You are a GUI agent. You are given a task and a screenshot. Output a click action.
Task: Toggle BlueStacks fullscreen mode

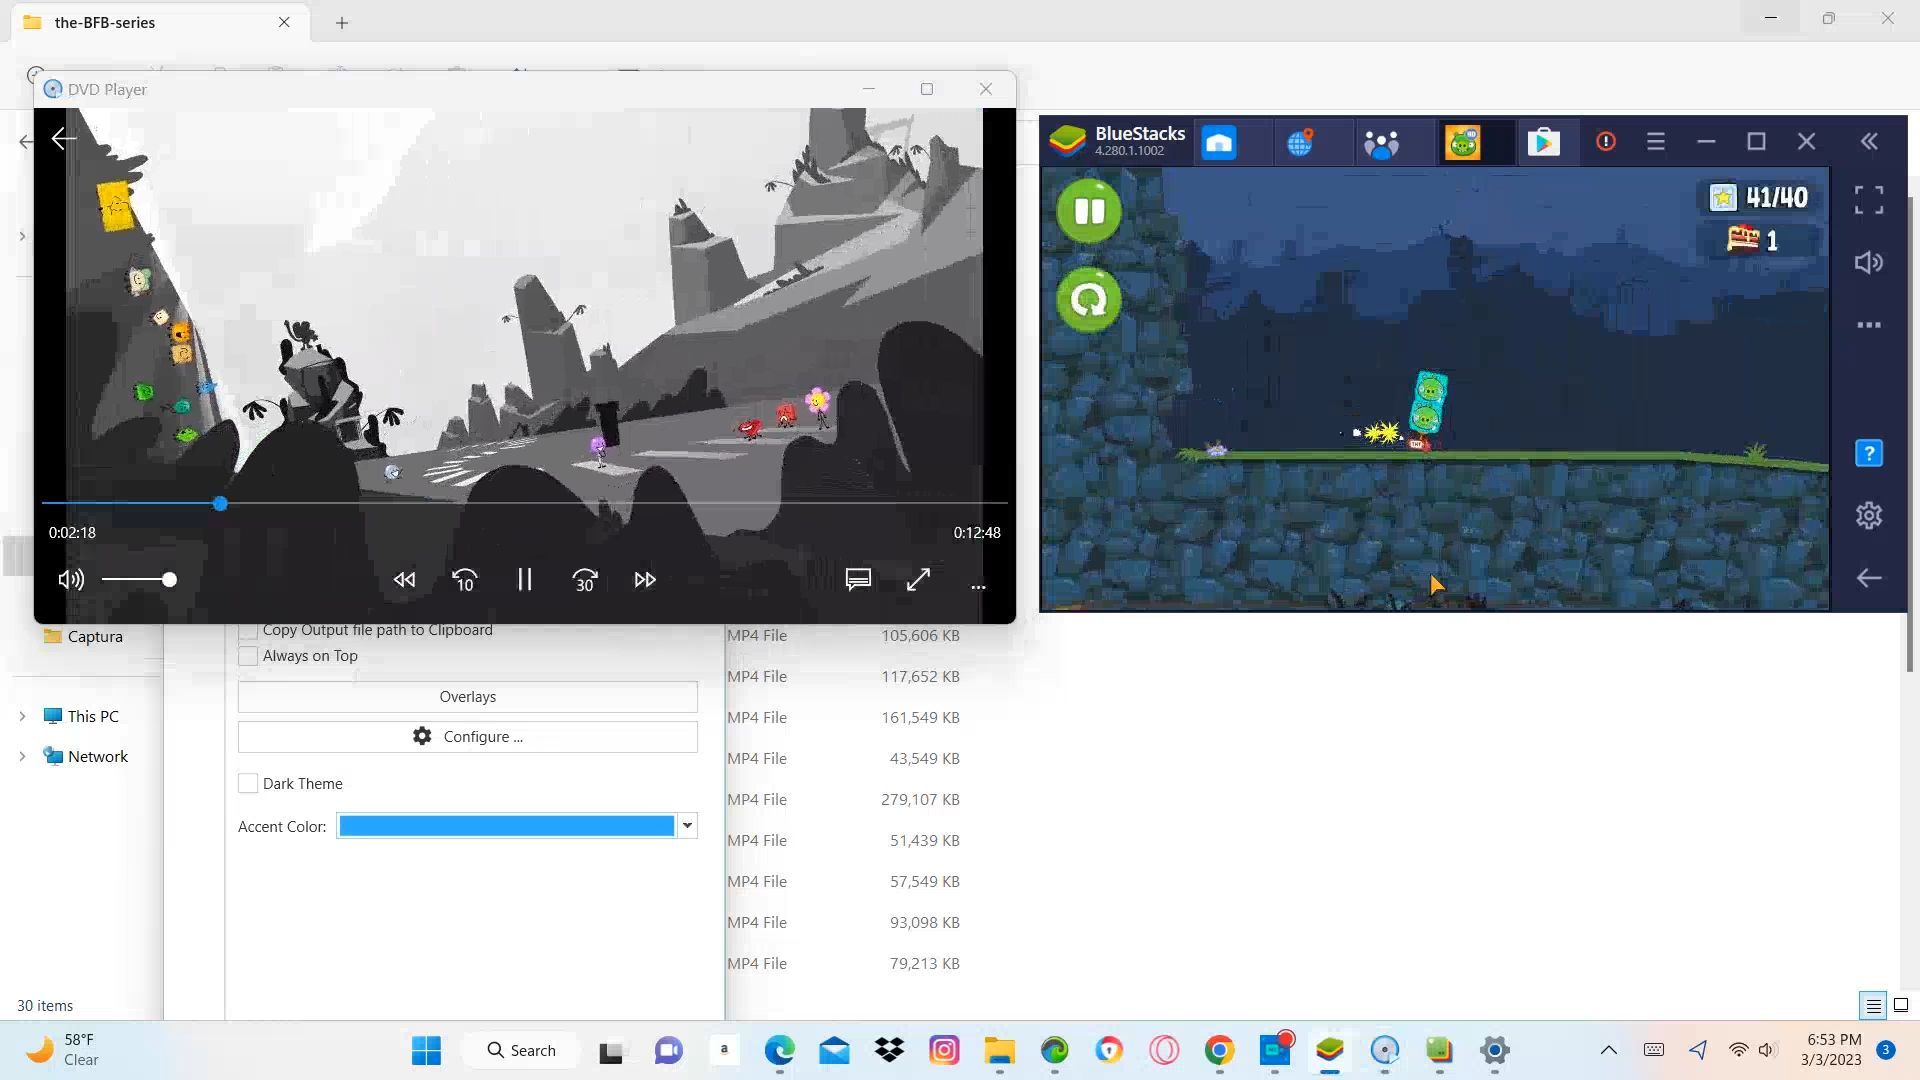1869,200
